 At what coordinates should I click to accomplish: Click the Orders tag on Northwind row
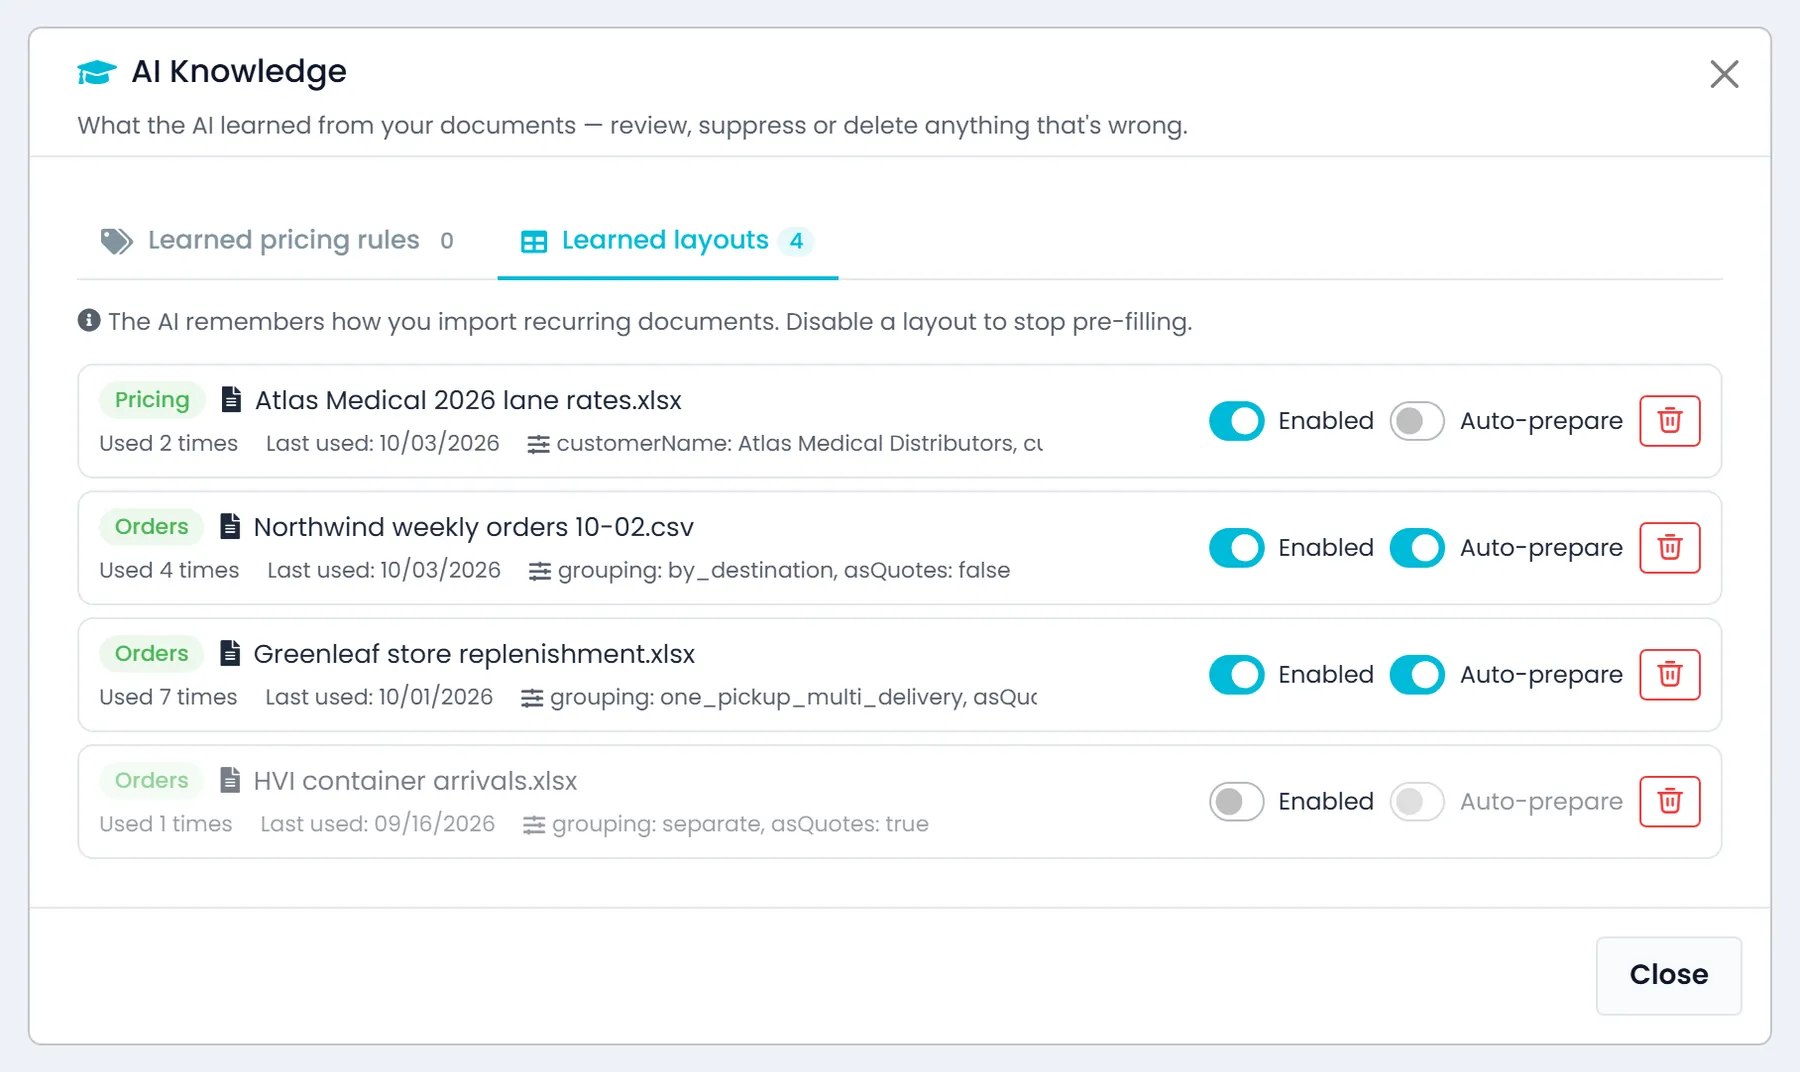[151, 527]
